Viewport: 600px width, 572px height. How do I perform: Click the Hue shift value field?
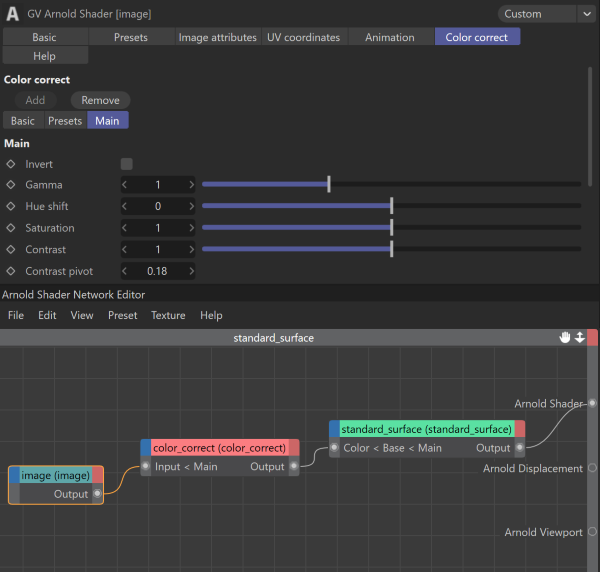[x=158, y=206]
